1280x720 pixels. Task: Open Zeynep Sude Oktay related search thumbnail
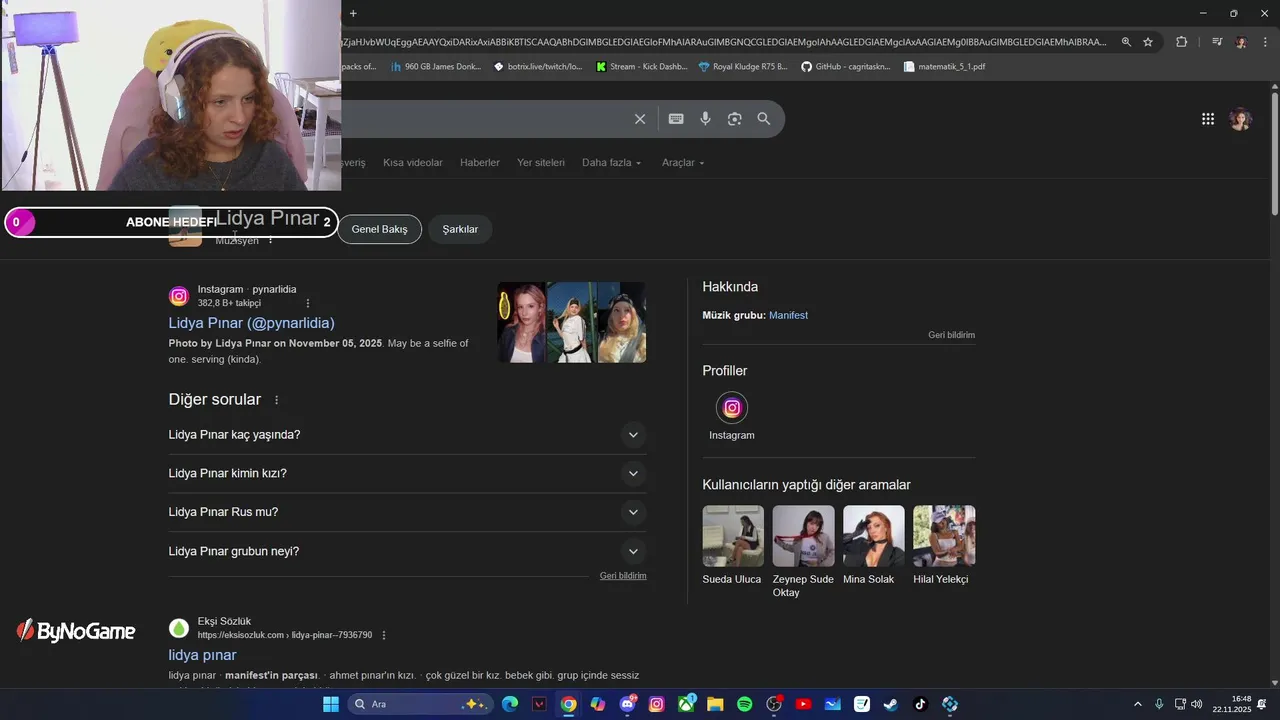click(803, 536)
